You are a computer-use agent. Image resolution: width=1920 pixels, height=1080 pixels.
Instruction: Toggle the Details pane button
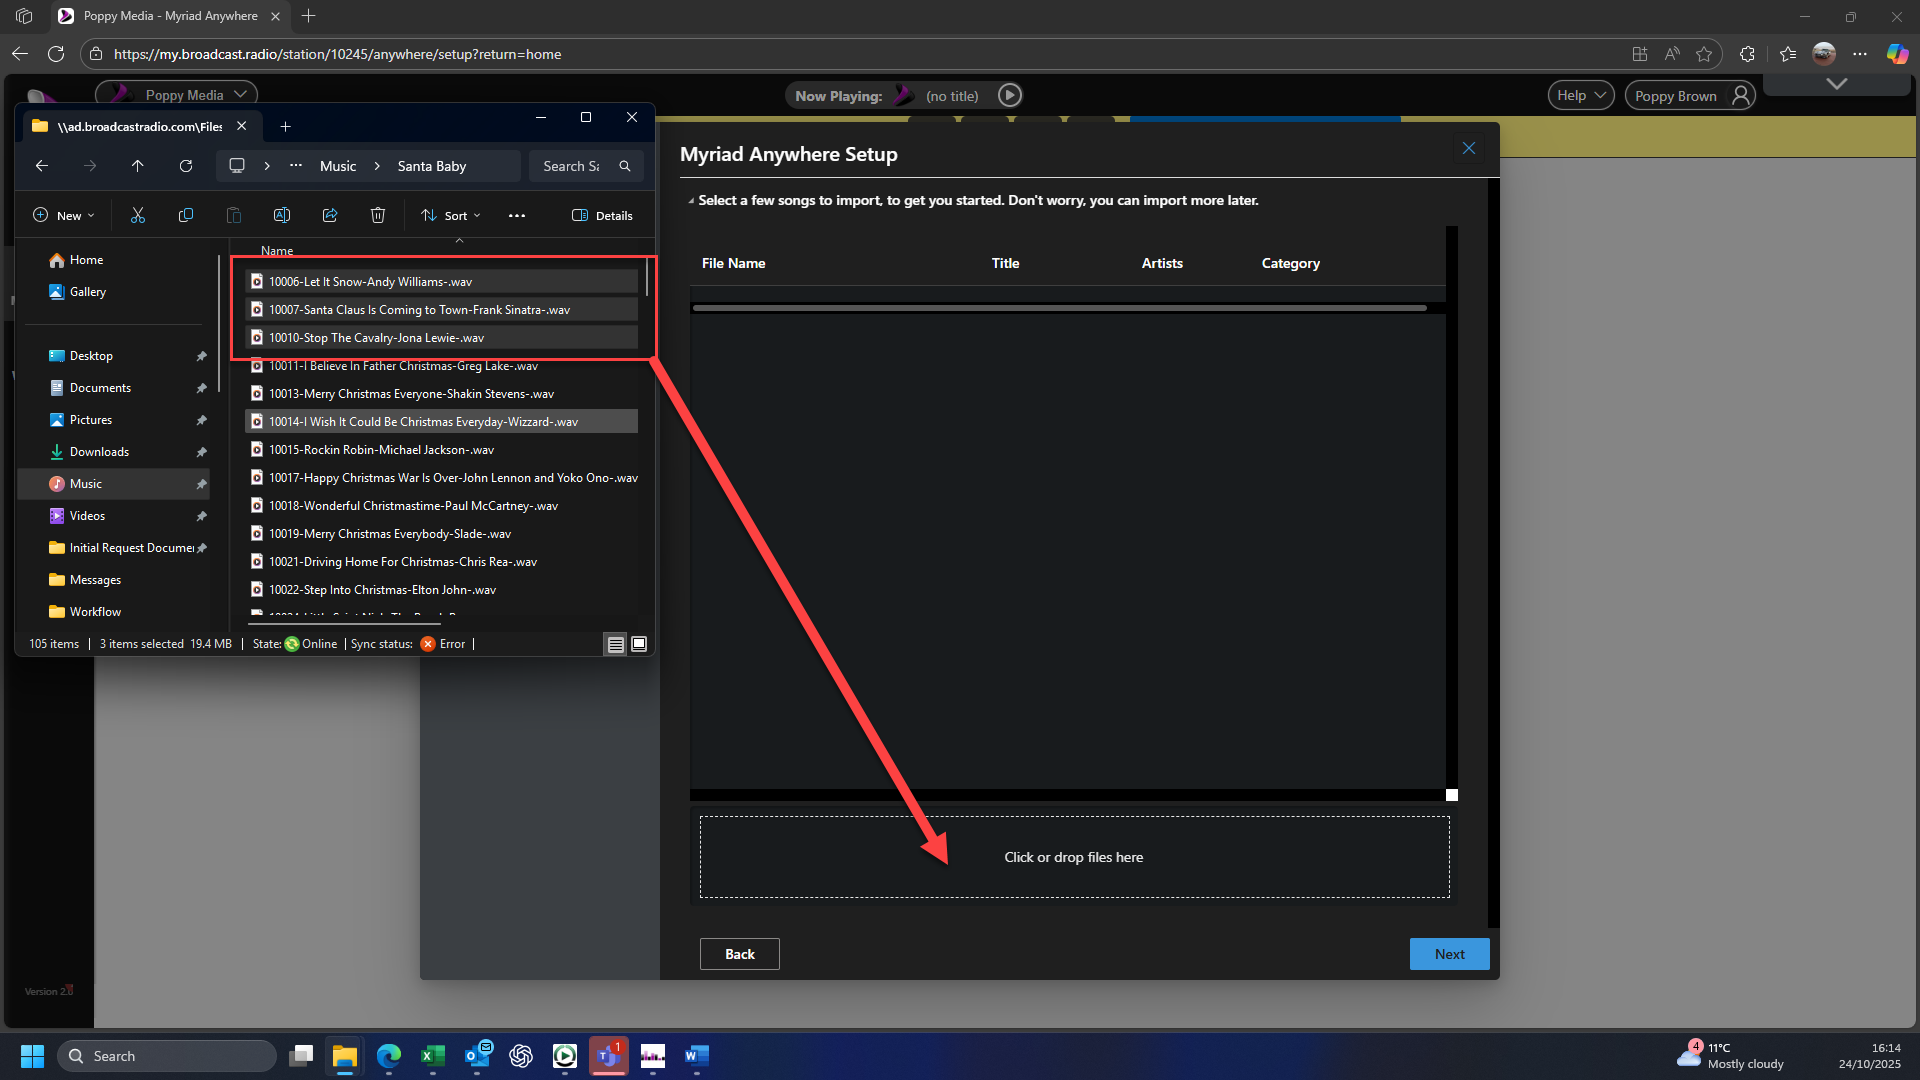(x=602, y=215)
